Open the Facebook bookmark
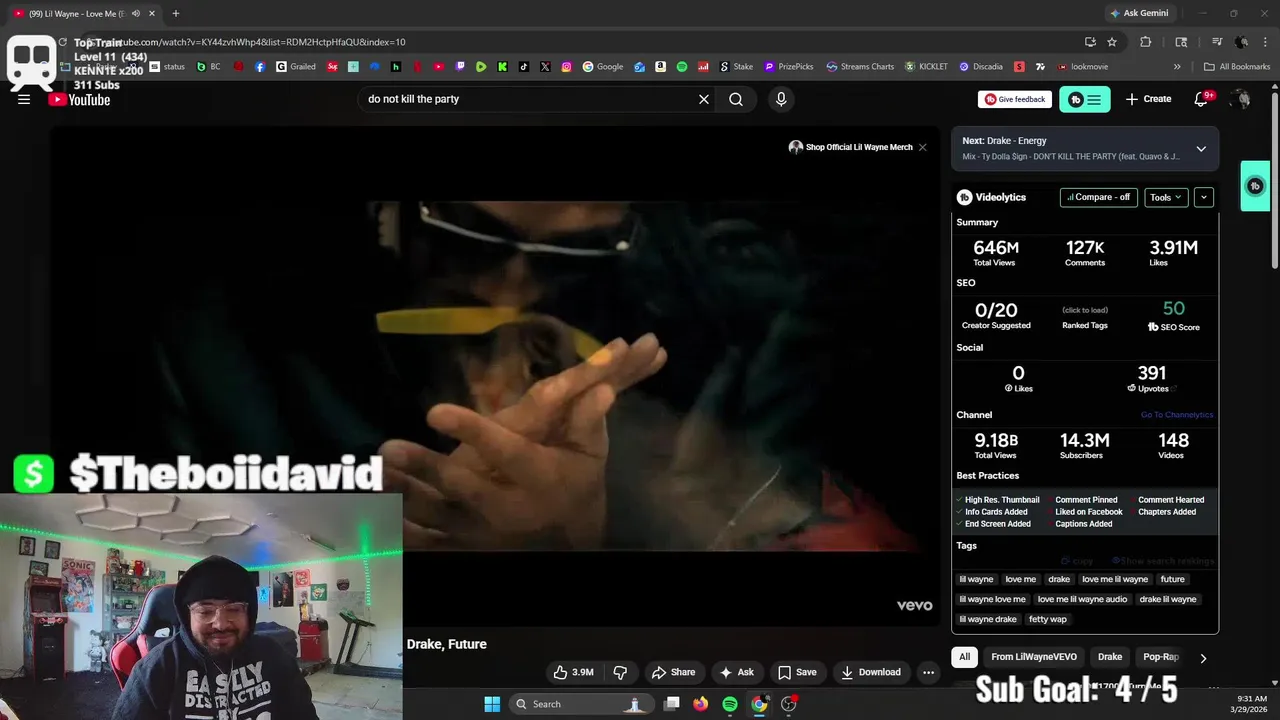Viewport: 1280px width, 720px height. [x=260, y=67]
